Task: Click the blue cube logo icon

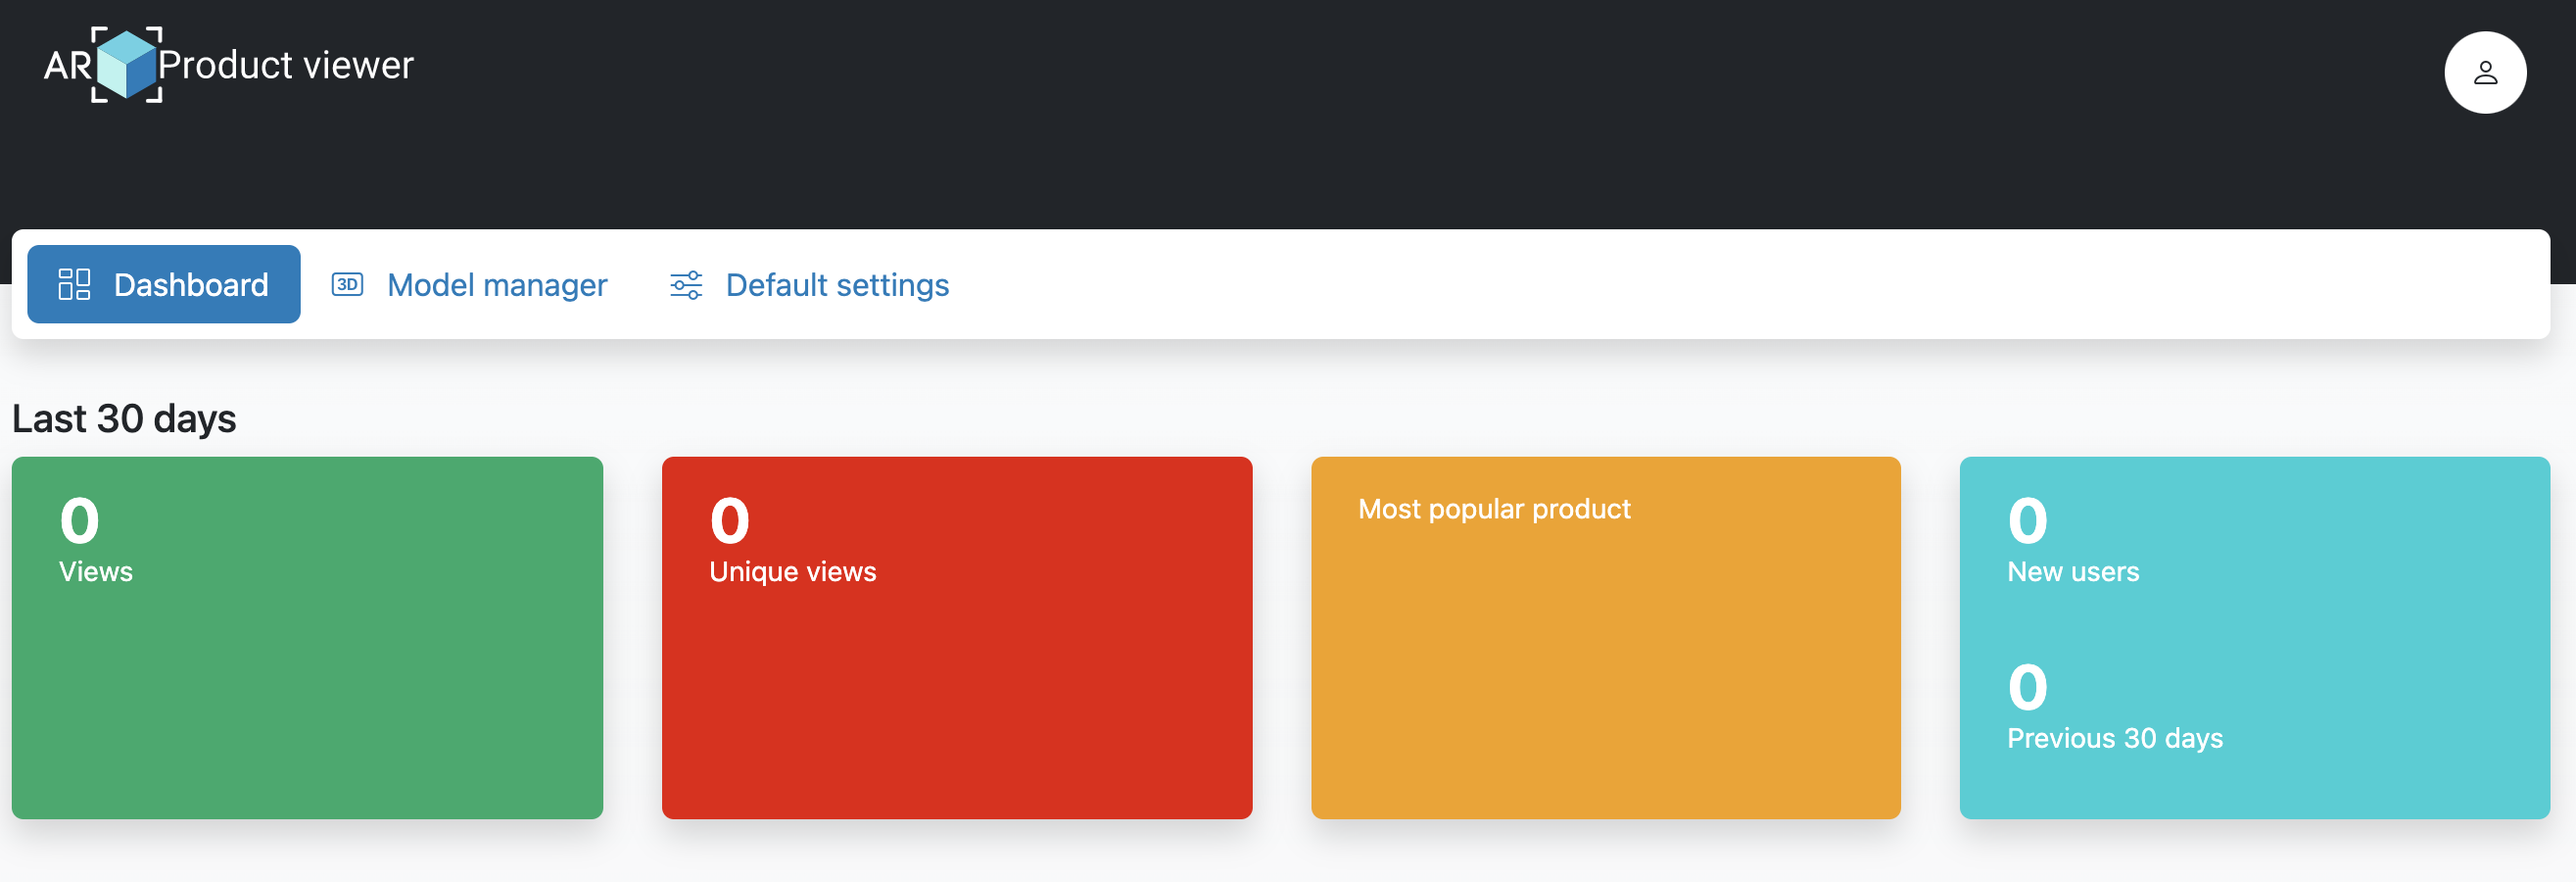Action: pos(127,65)
